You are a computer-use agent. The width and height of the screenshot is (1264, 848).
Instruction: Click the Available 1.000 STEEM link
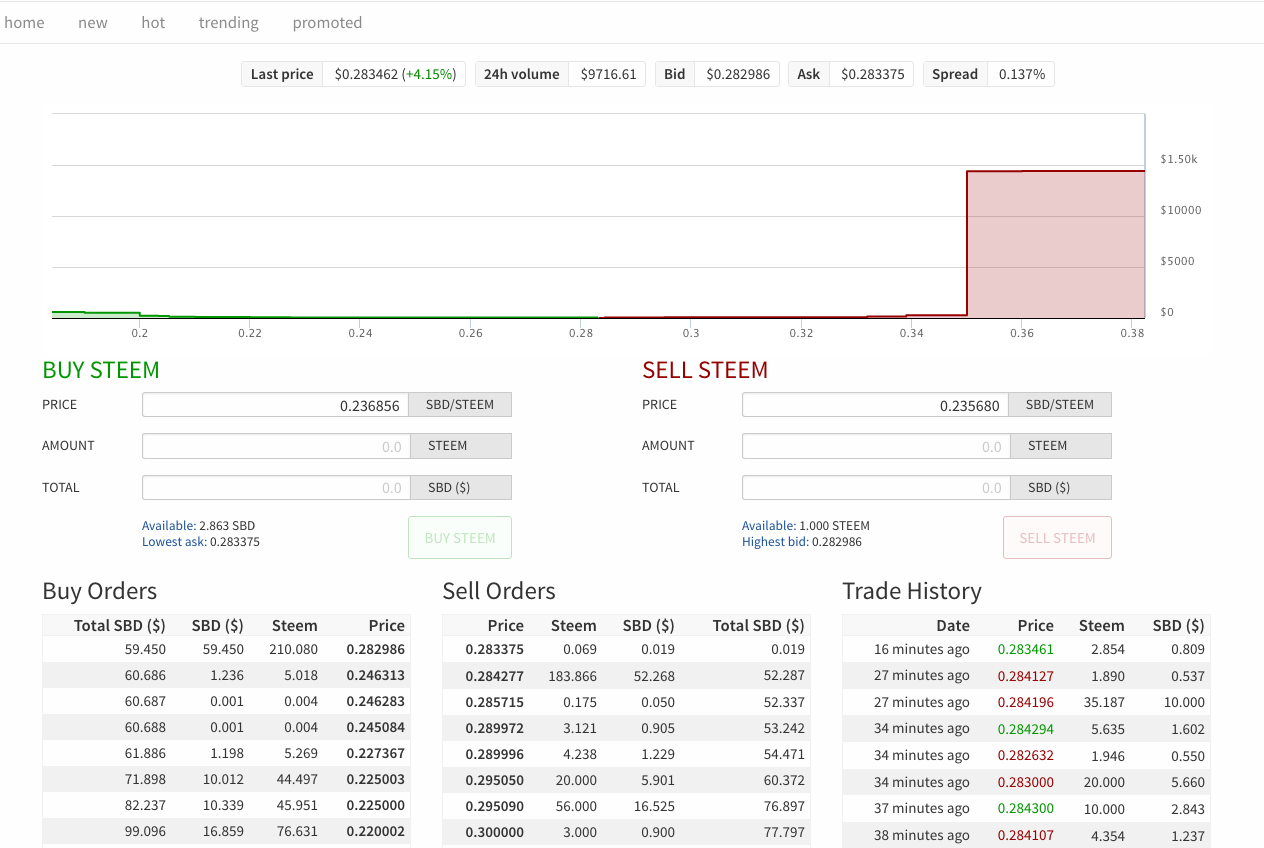point(806,525)
